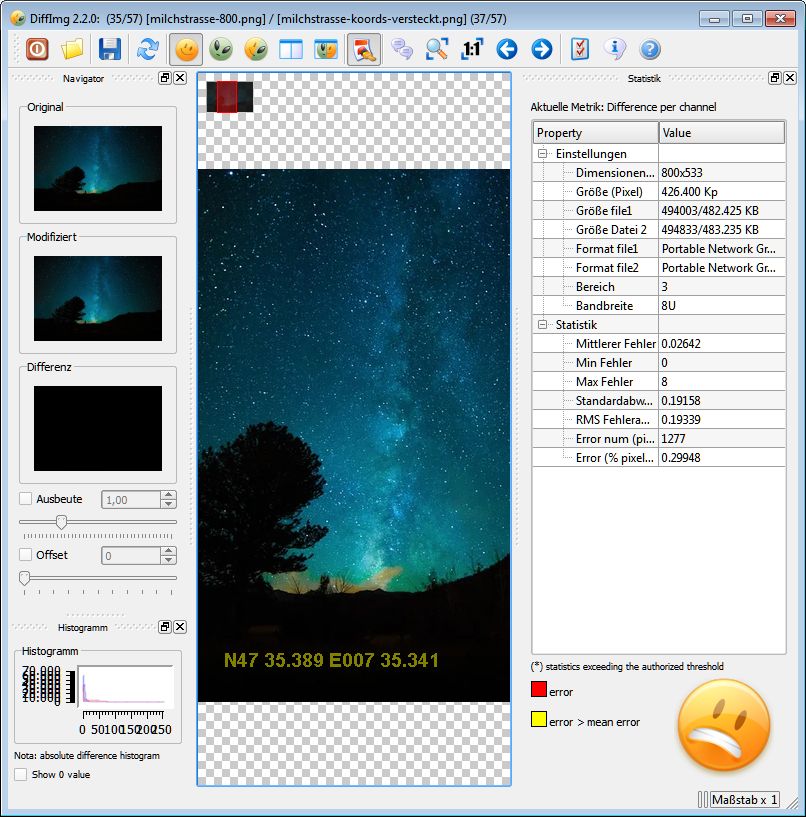Save the difference image using floppy icon

(110, 49)
